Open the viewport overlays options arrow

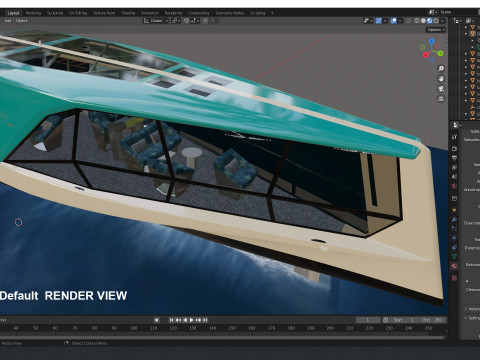click(x=400, y=21)
